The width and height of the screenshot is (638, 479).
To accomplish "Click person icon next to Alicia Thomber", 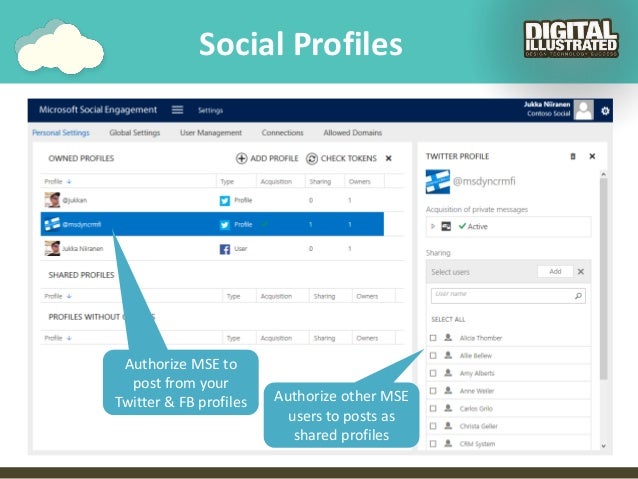I will click(448, 338).
